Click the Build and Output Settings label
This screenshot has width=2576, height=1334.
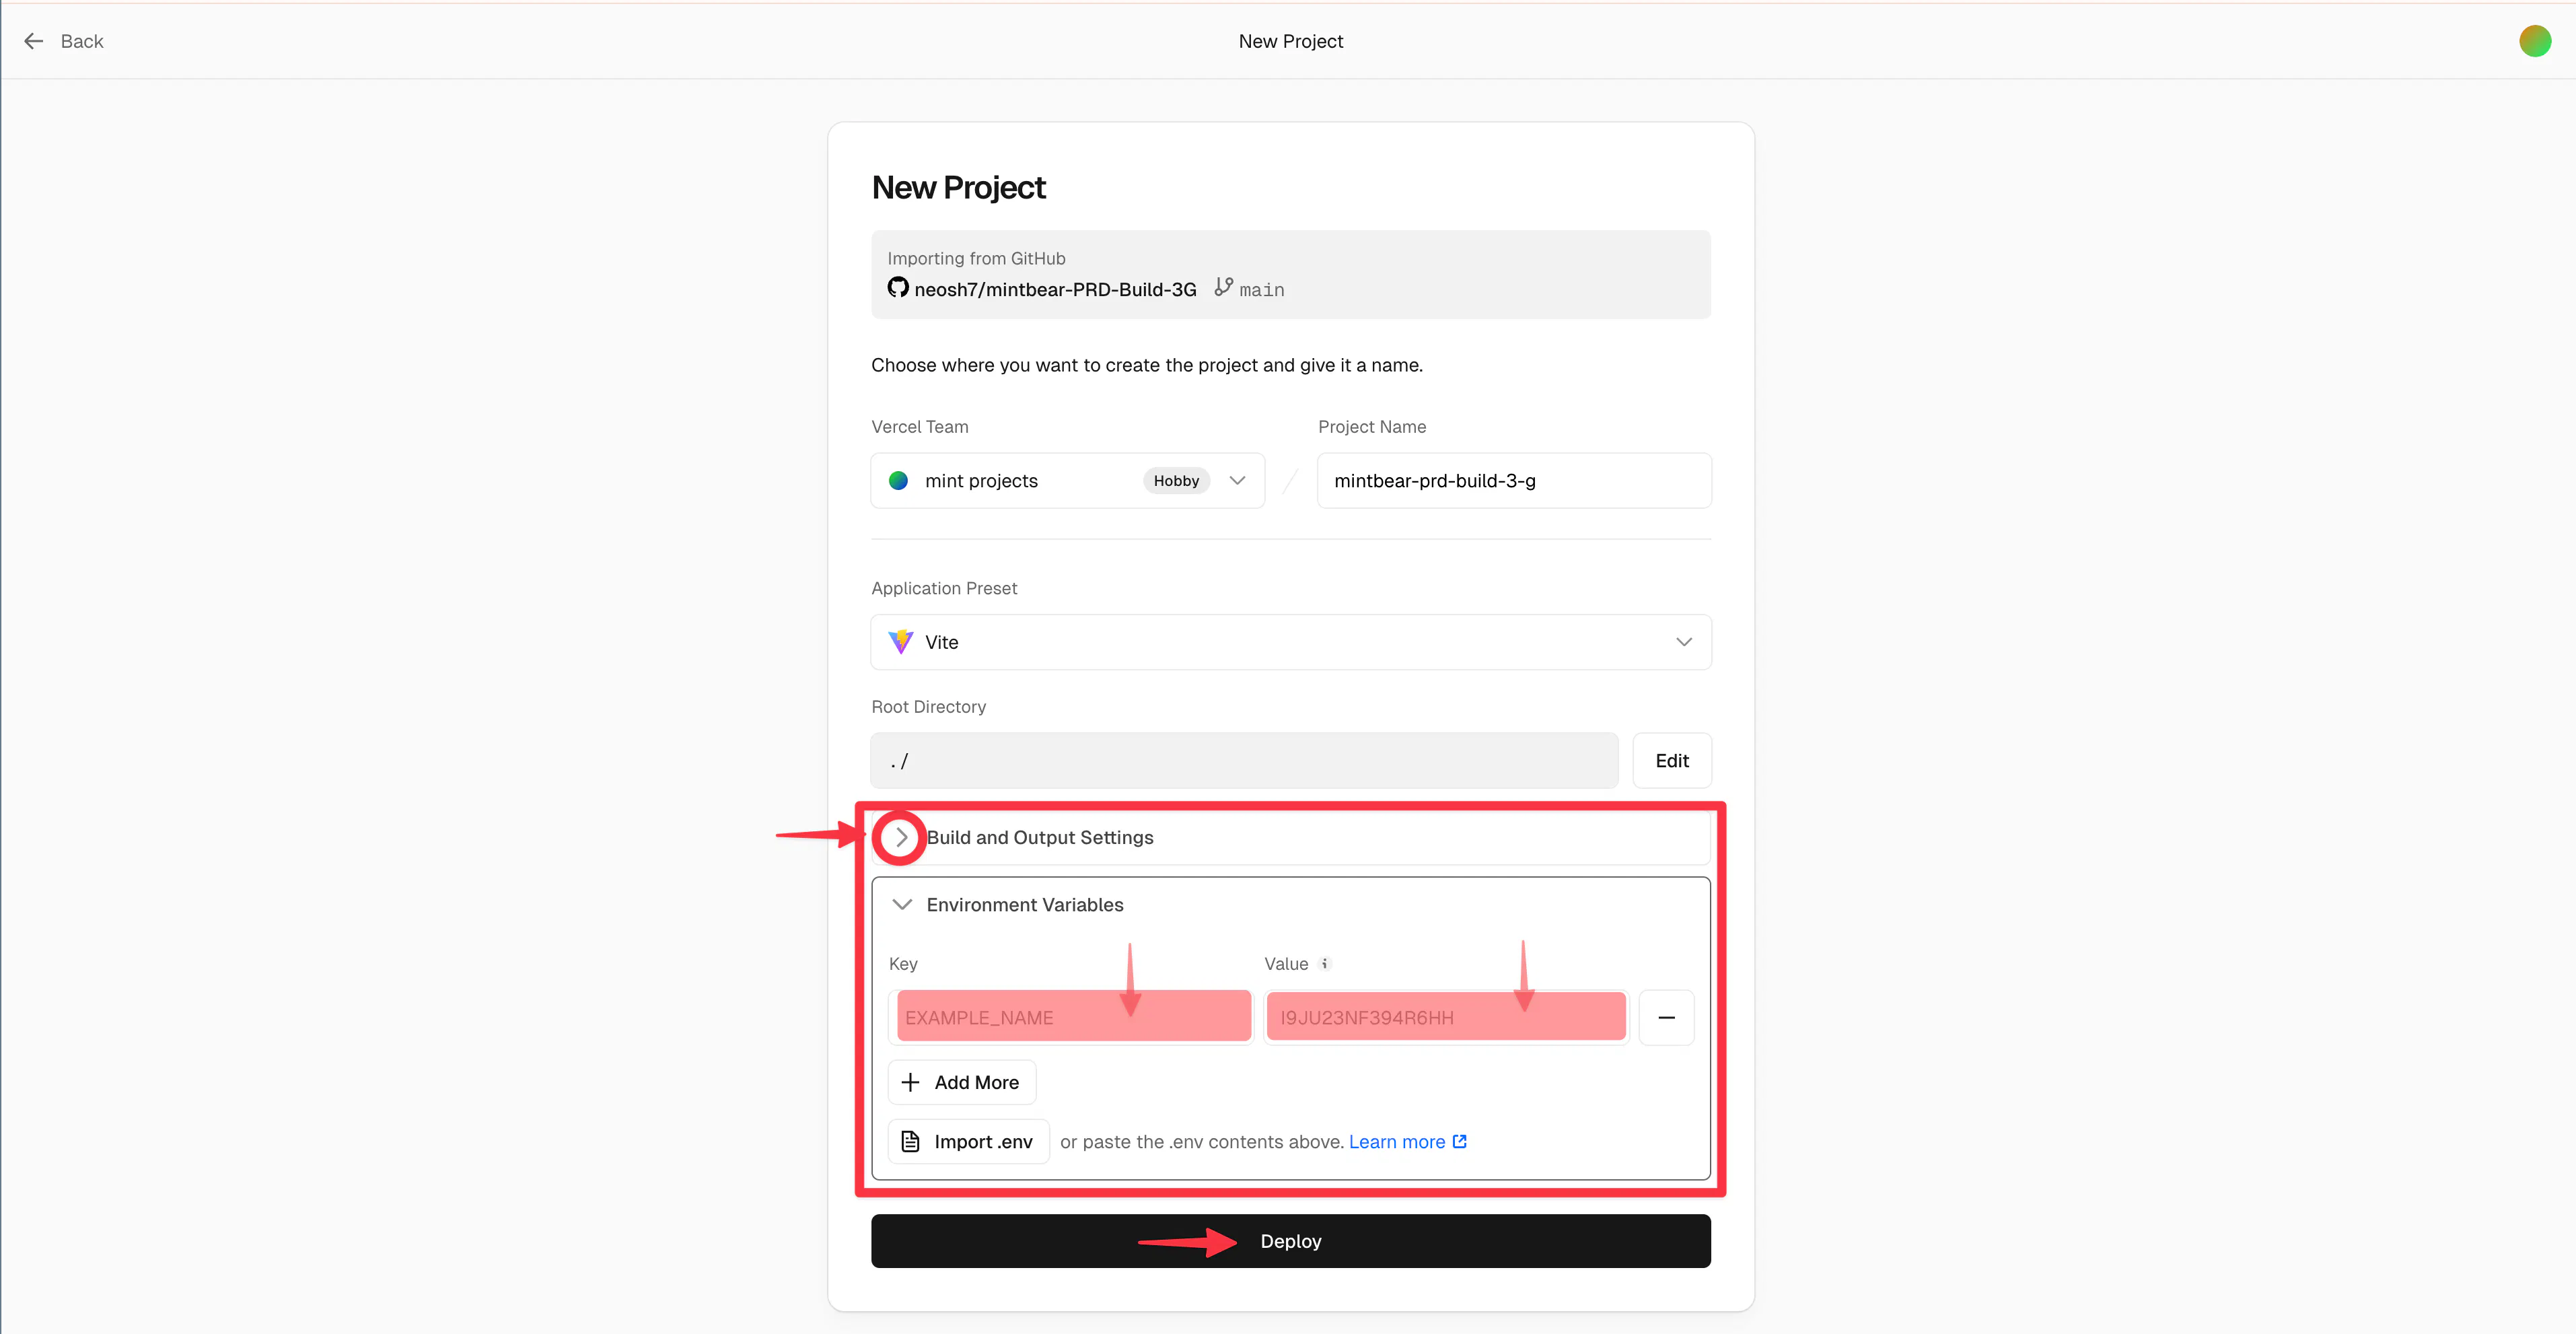(x=1040, y=838)
